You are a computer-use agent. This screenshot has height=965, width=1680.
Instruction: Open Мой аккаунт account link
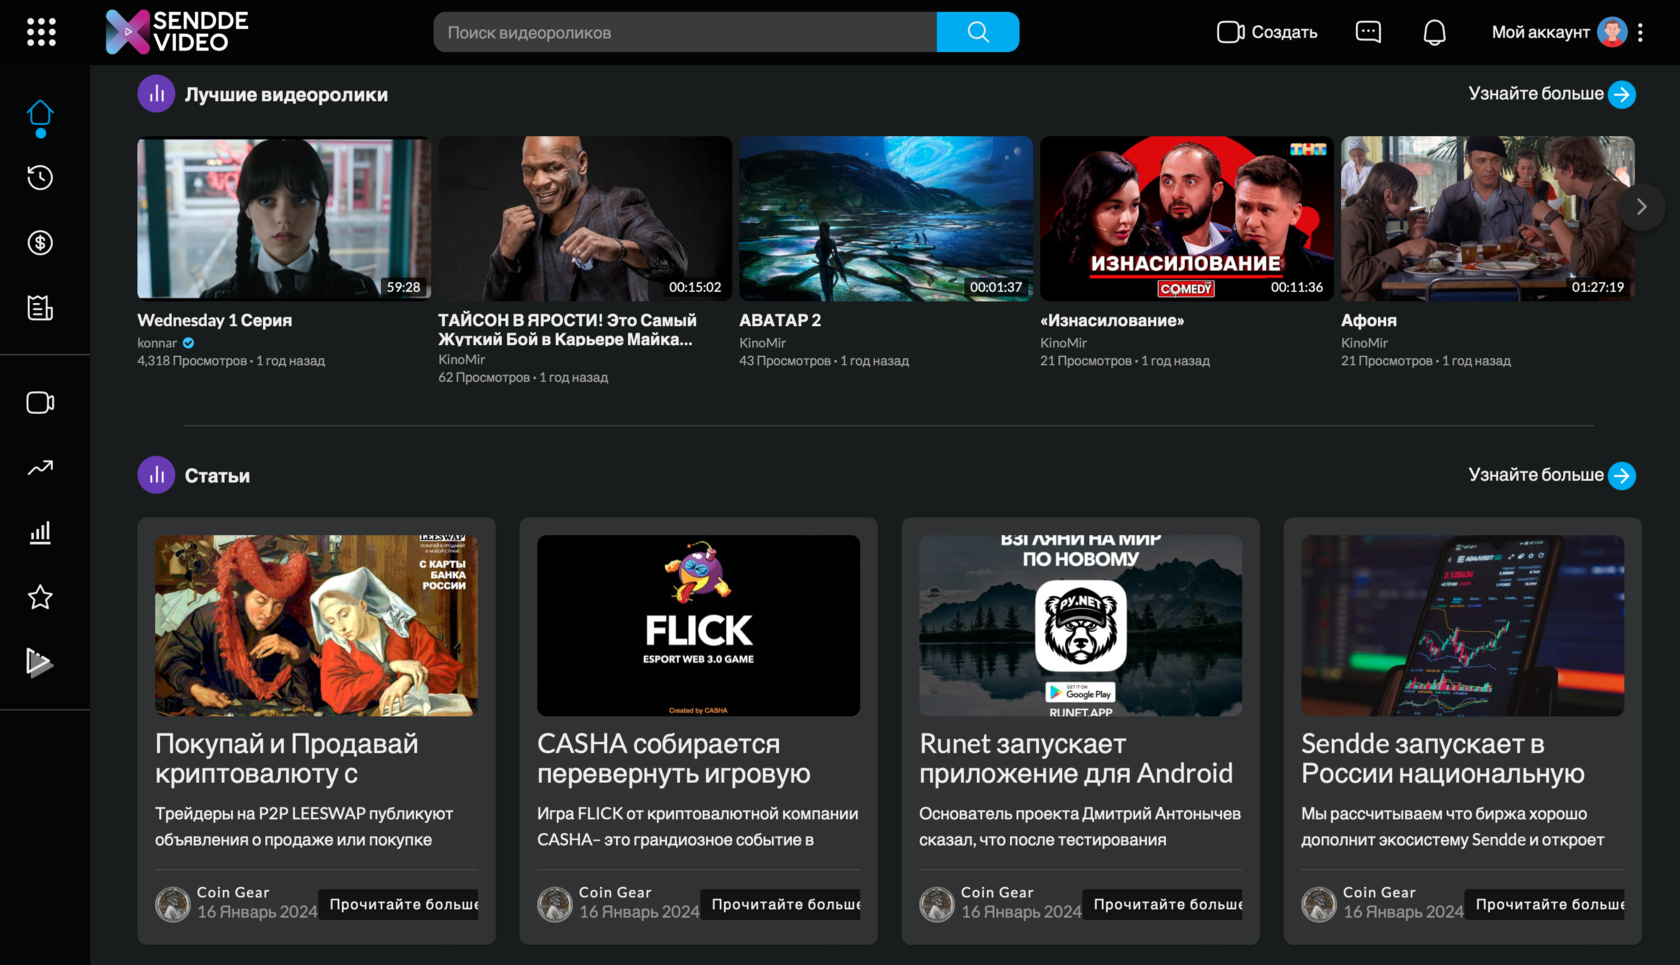click(1540, 32)
